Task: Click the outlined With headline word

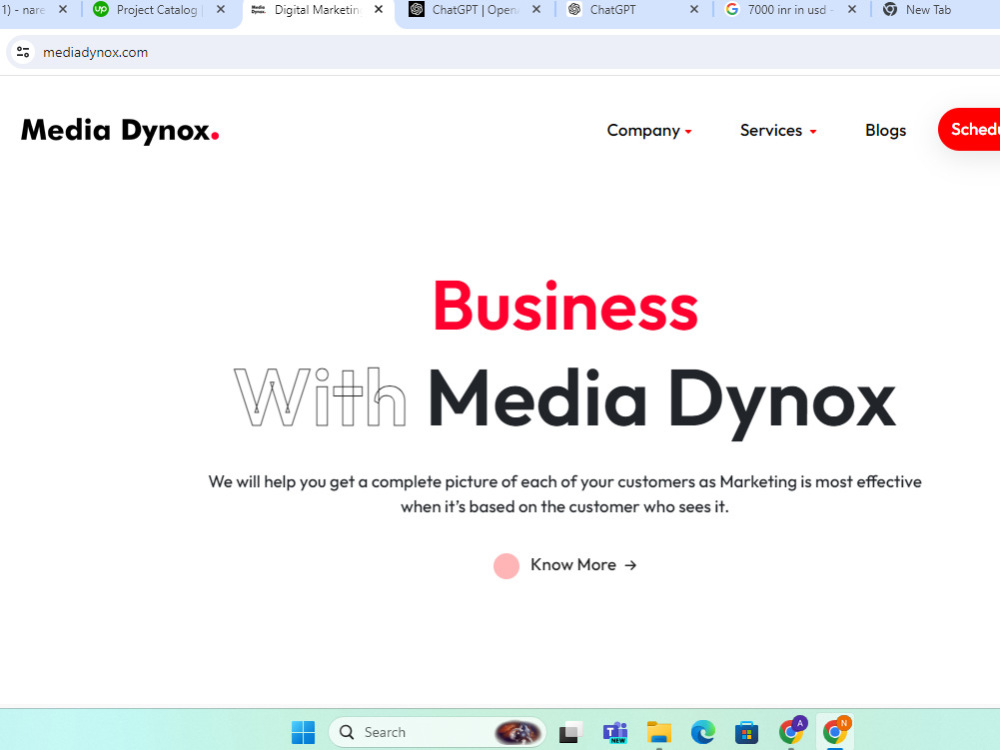Action: pyautogui.click(x=320, y=397)
